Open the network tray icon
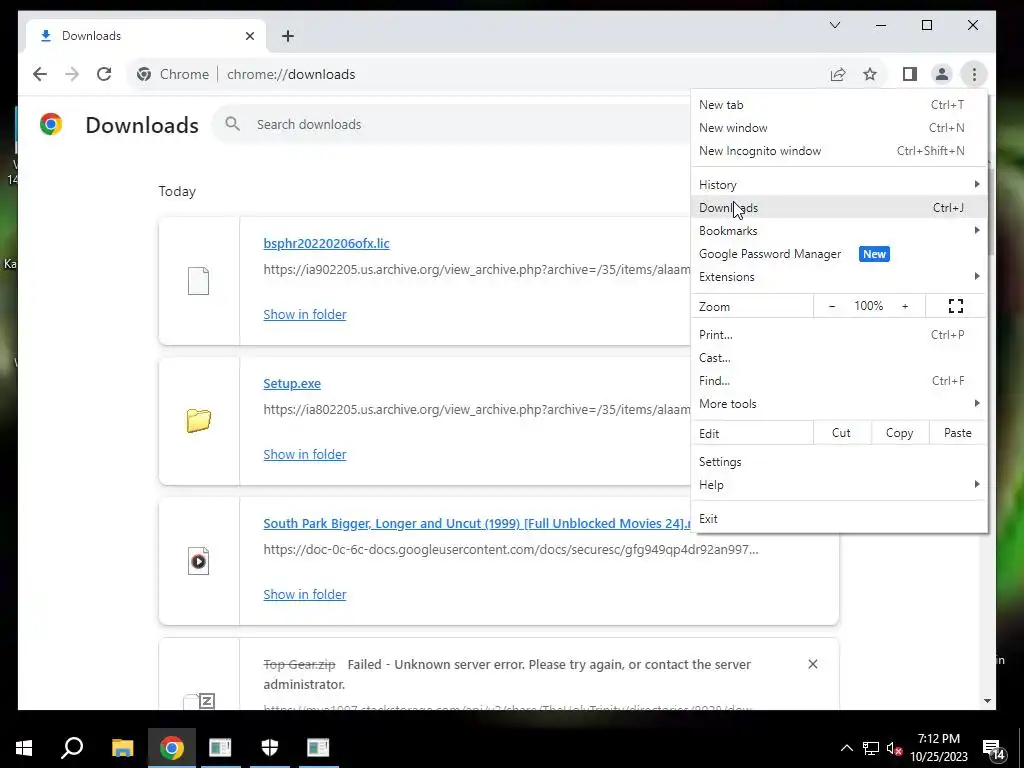1024x768 pixels. [871, 748]
